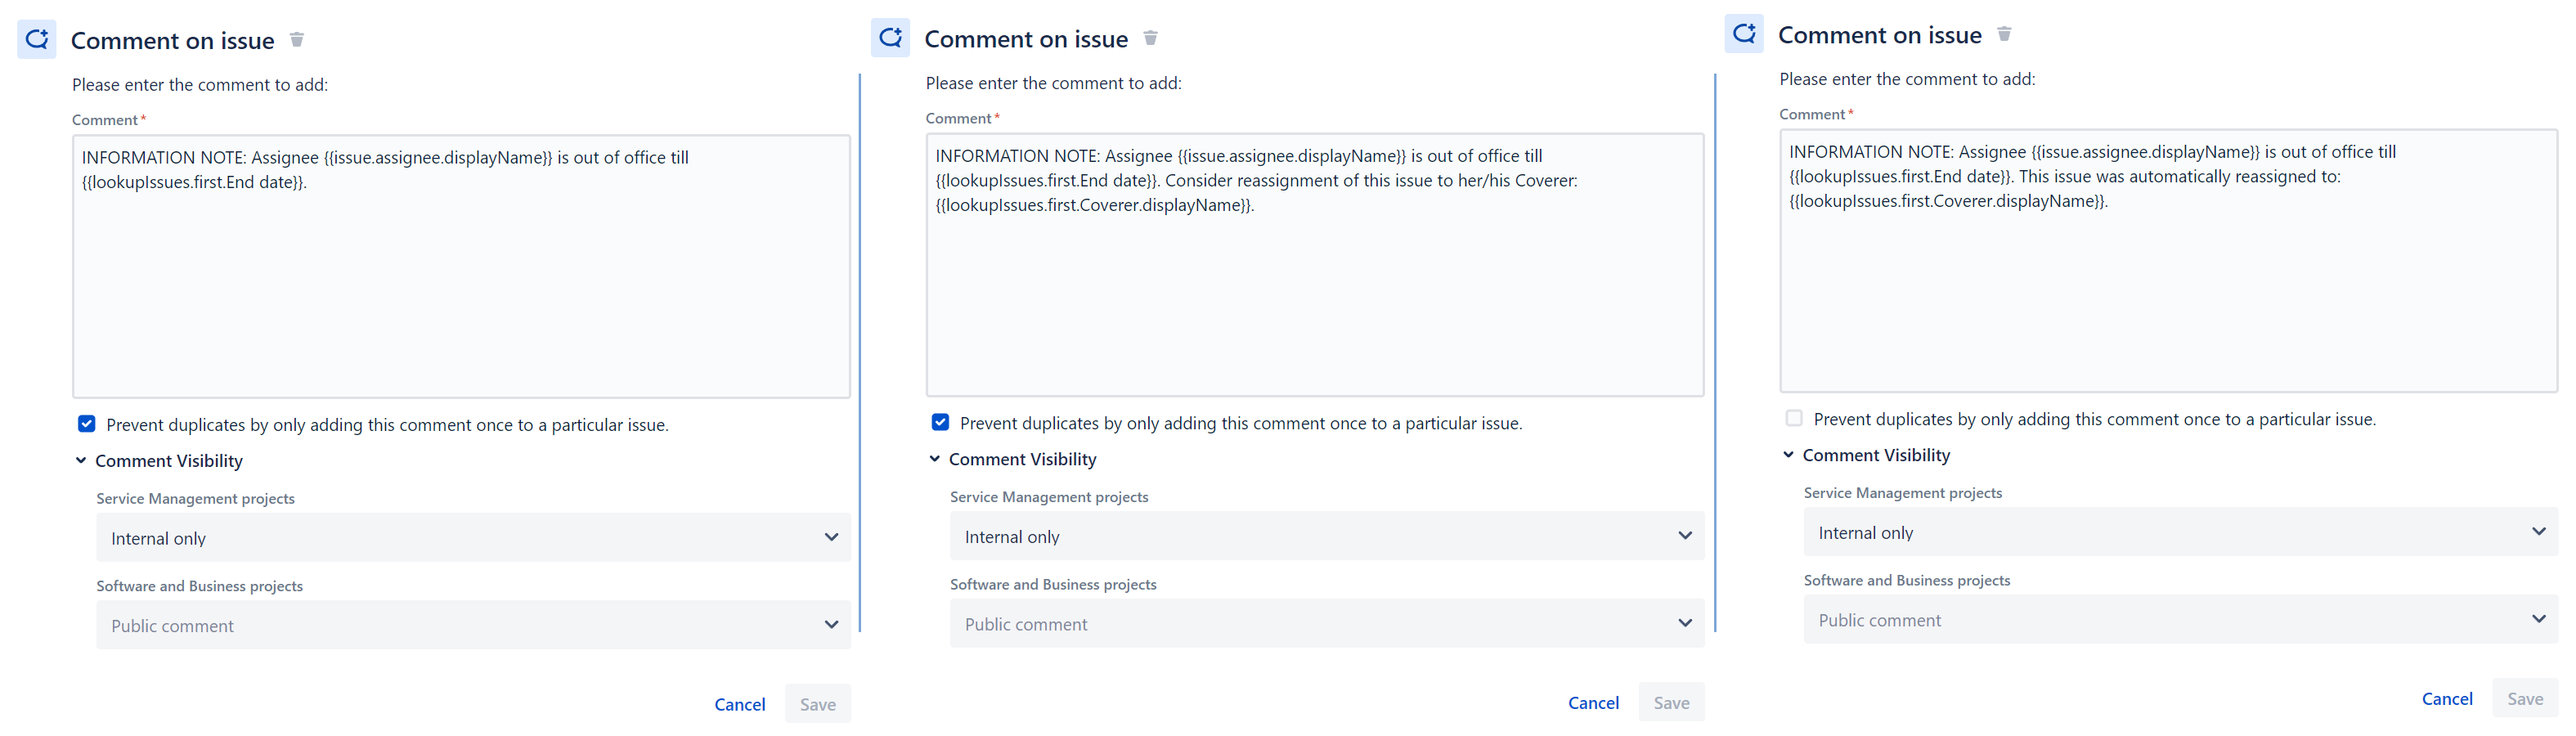Click Save button in the right panel

point(2525,698)
